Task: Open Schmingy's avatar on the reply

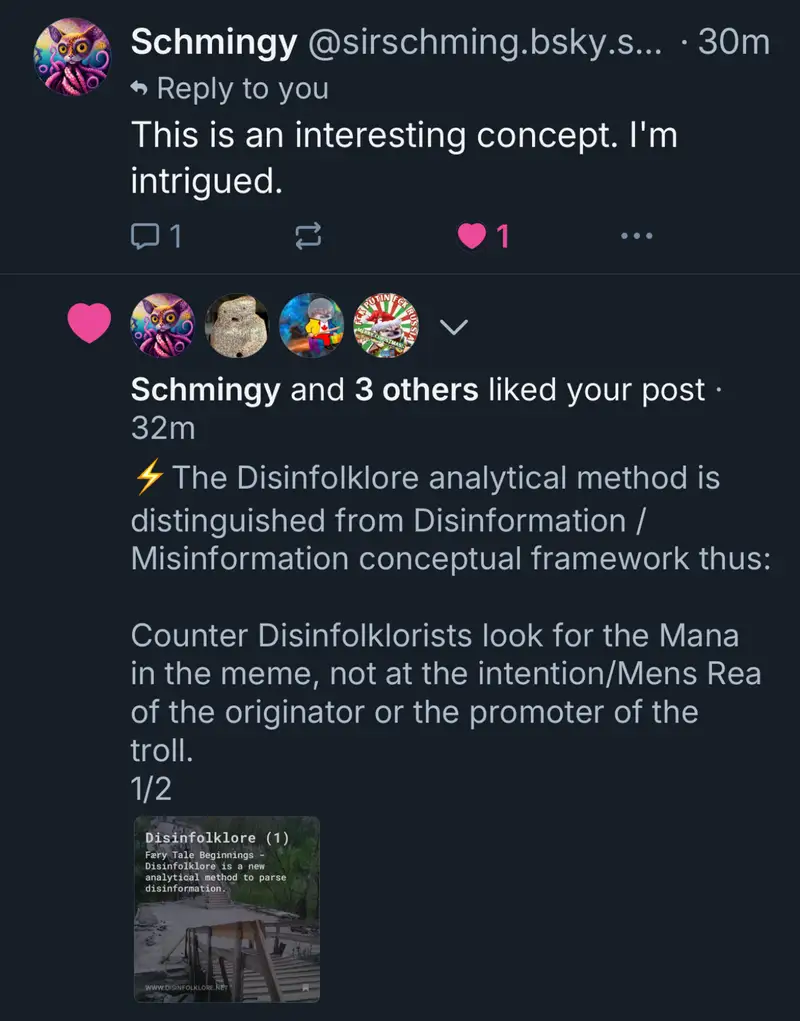Action: click(x=73, y=59)
